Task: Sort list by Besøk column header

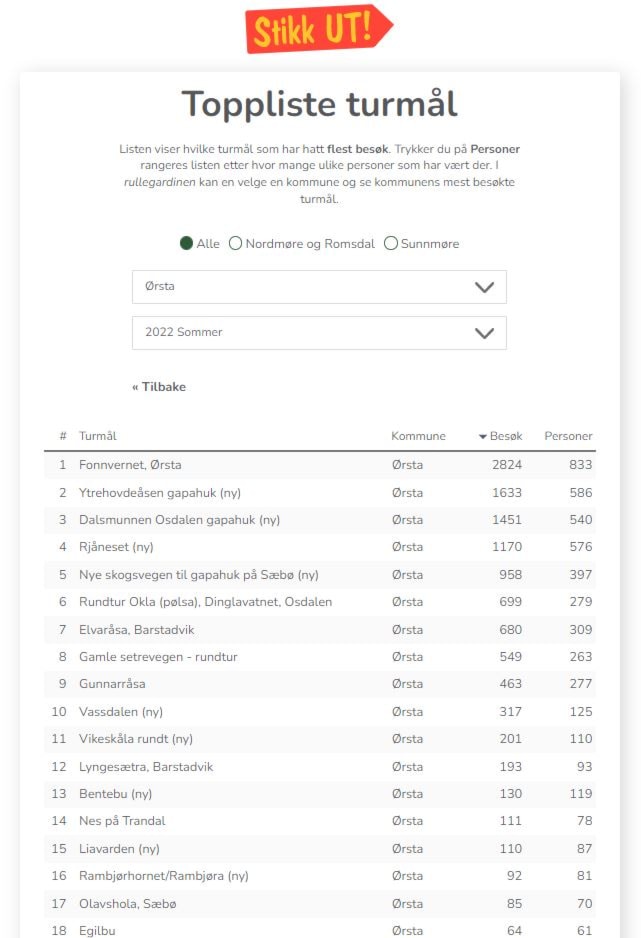Action: pyautogui.click(x=505, y=436)
